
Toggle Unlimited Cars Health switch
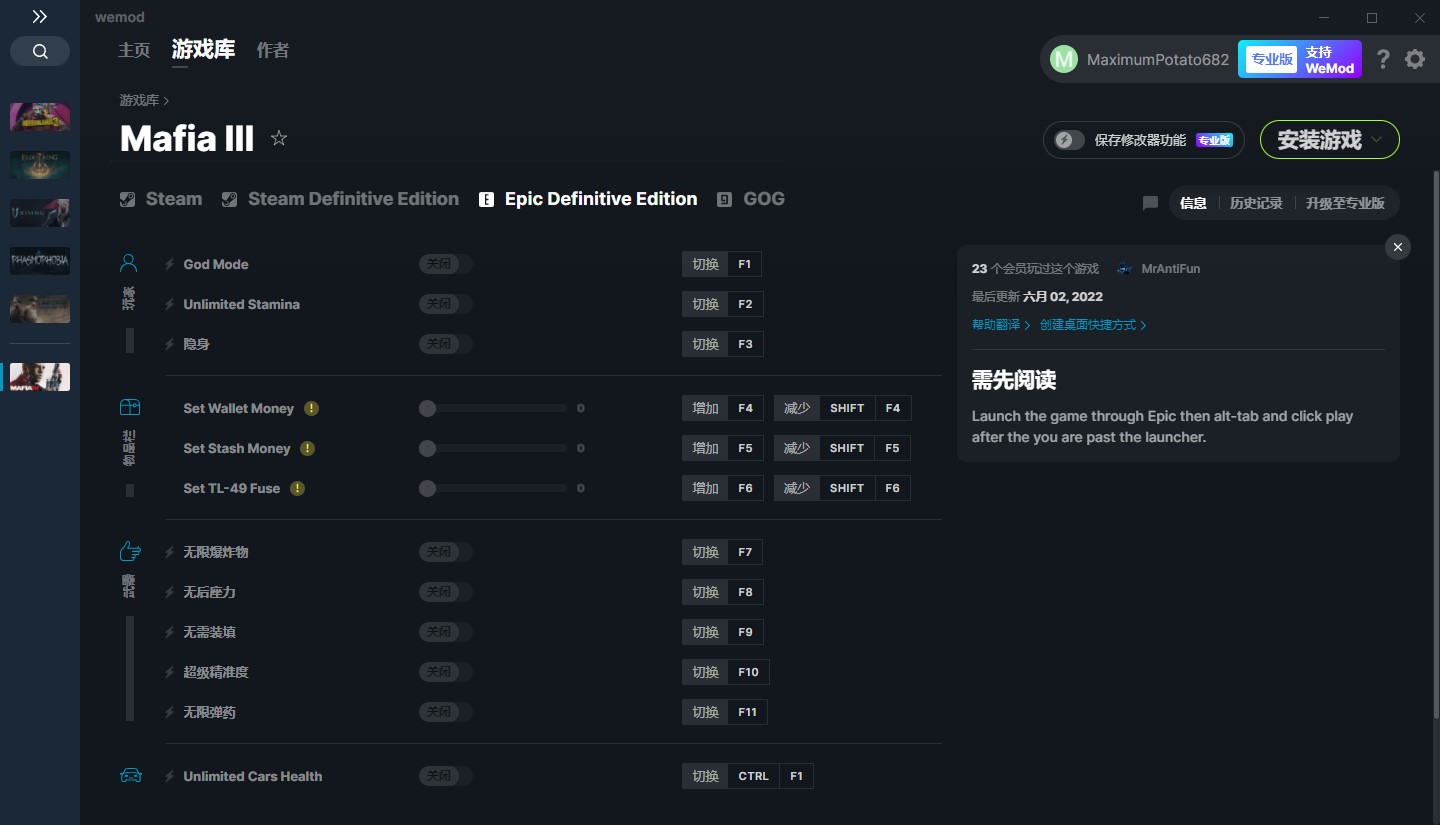446,776
